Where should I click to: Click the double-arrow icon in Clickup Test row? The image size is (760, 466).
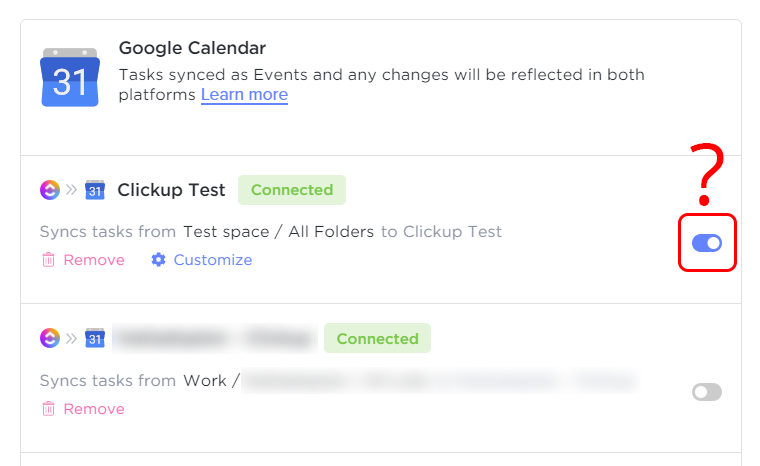[x=71, y=190]
